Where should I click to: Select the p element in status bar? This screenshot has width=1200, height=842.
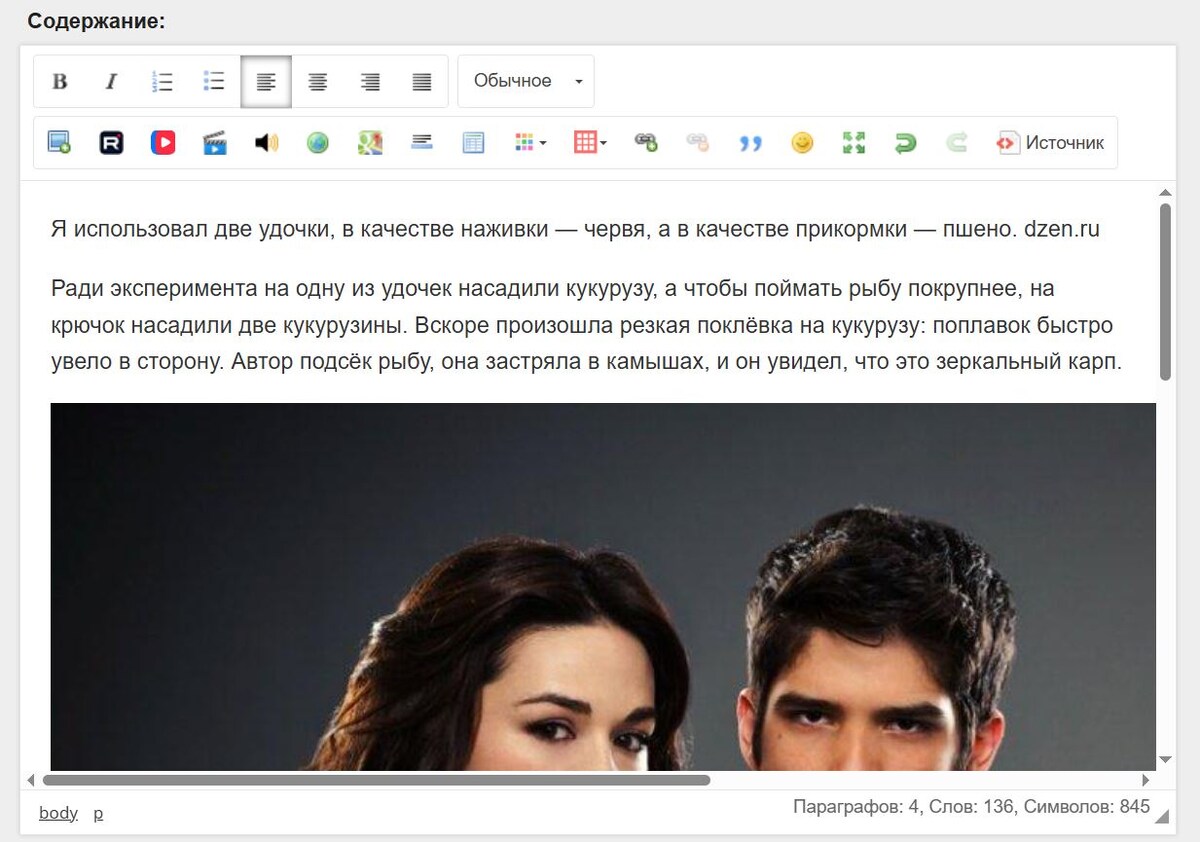pyautogui.click(x=97, y=812)
